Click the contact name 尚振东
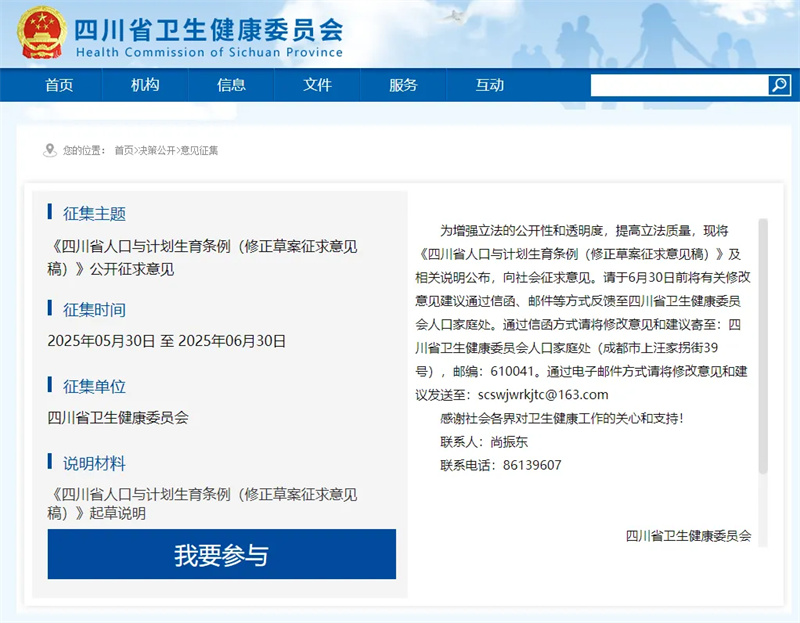 (x=509, y=442)
